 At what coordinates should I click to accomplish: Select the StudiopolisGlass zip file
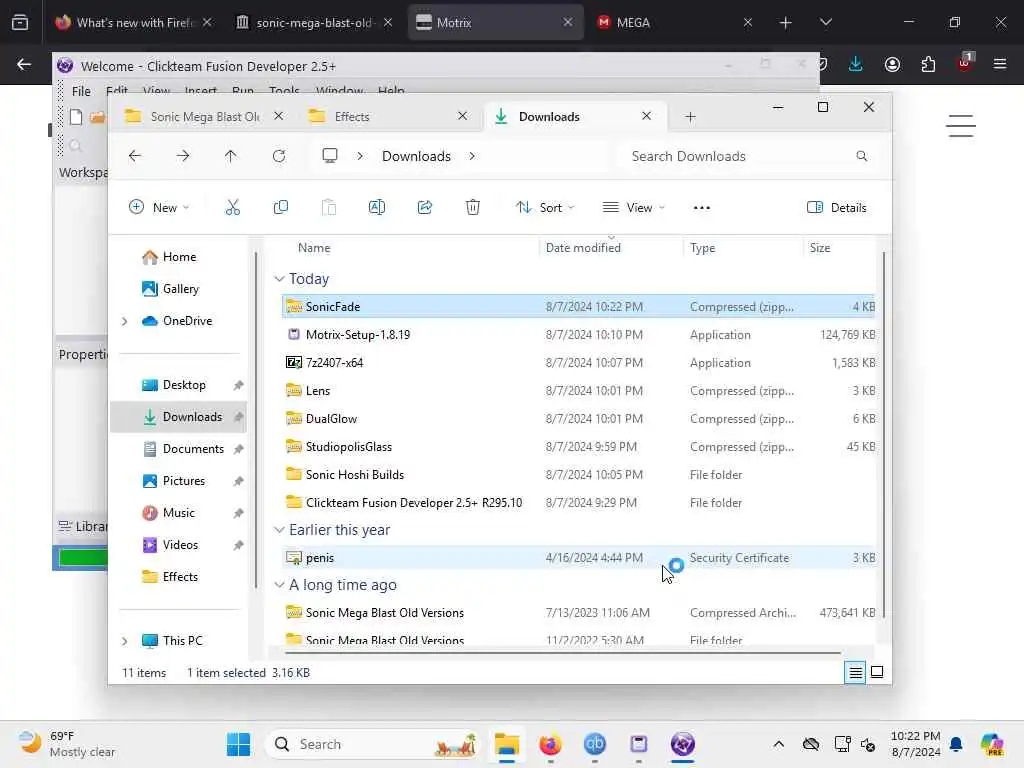coord(579,447)
